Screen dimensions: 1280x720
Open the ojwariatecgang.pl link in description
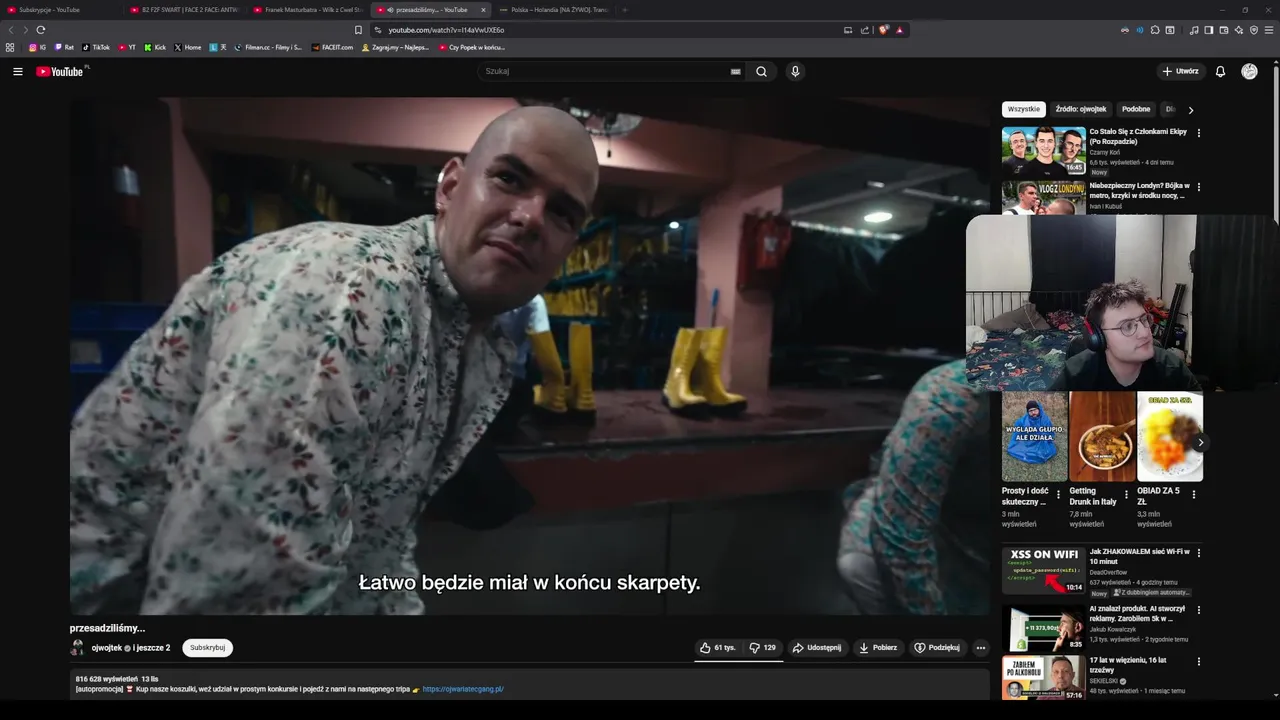(463, 689)
